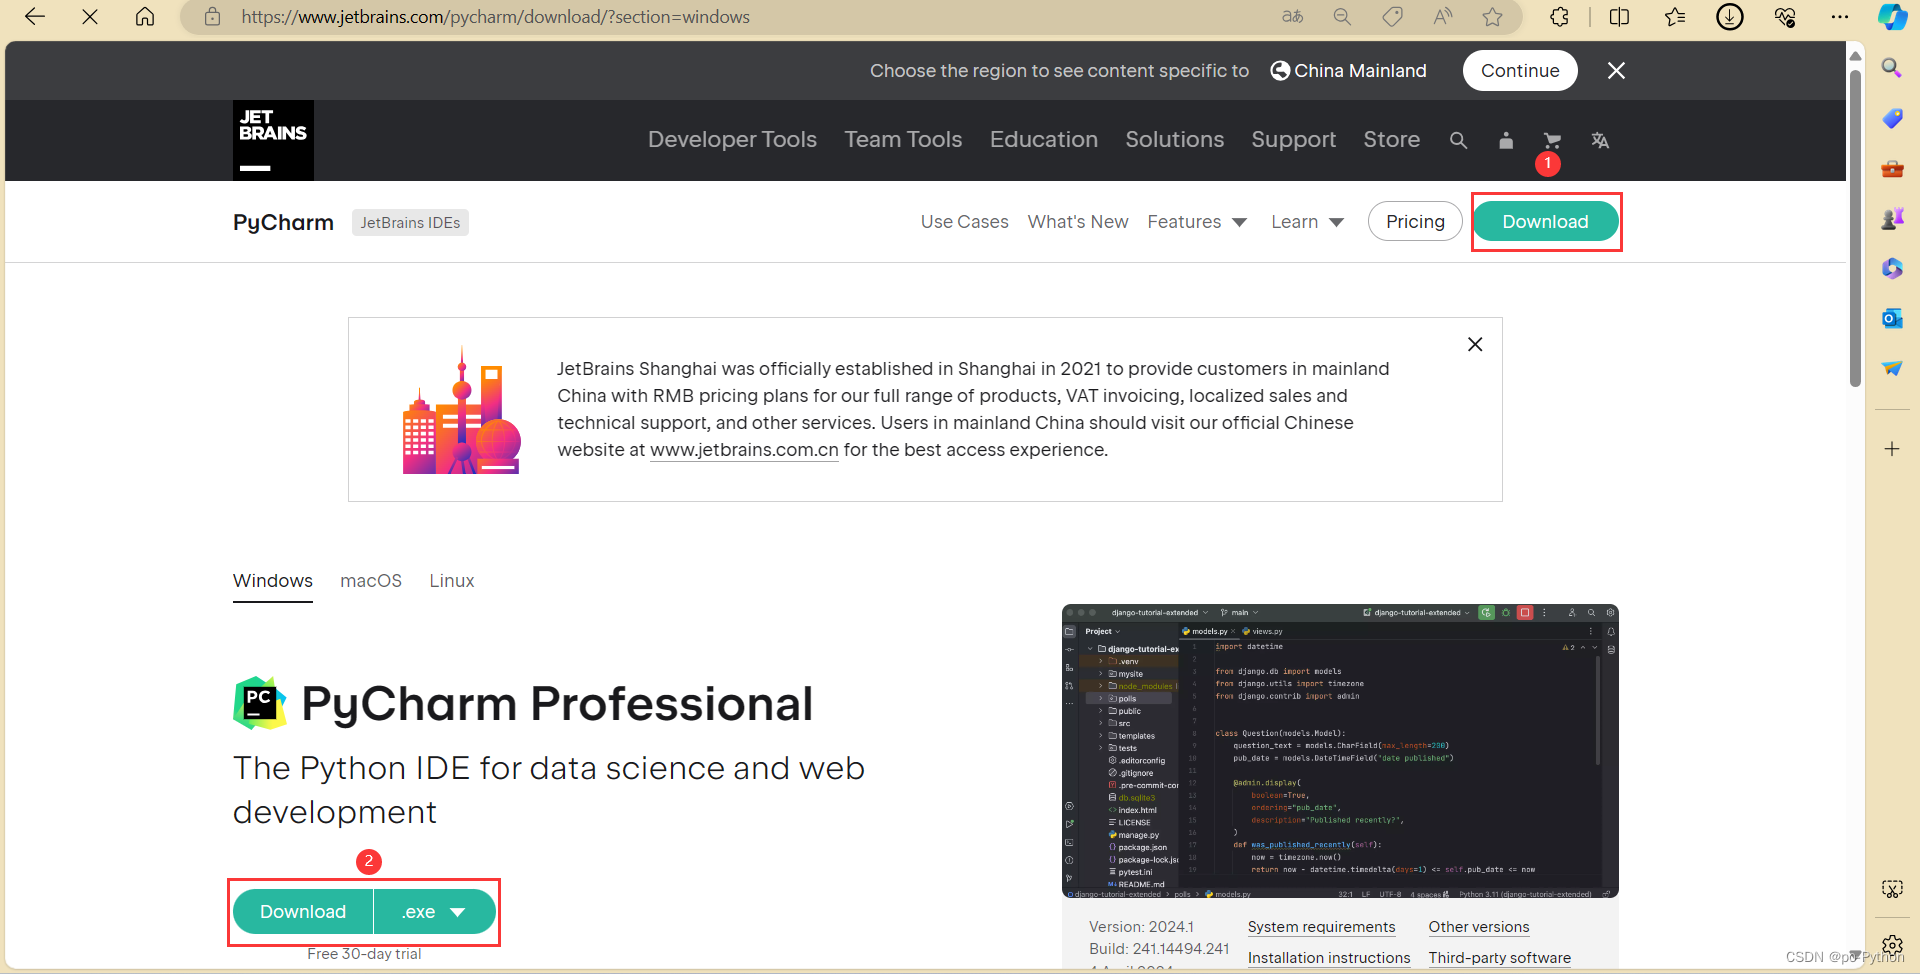Open browser settings and more menu

pos(1840,17)
